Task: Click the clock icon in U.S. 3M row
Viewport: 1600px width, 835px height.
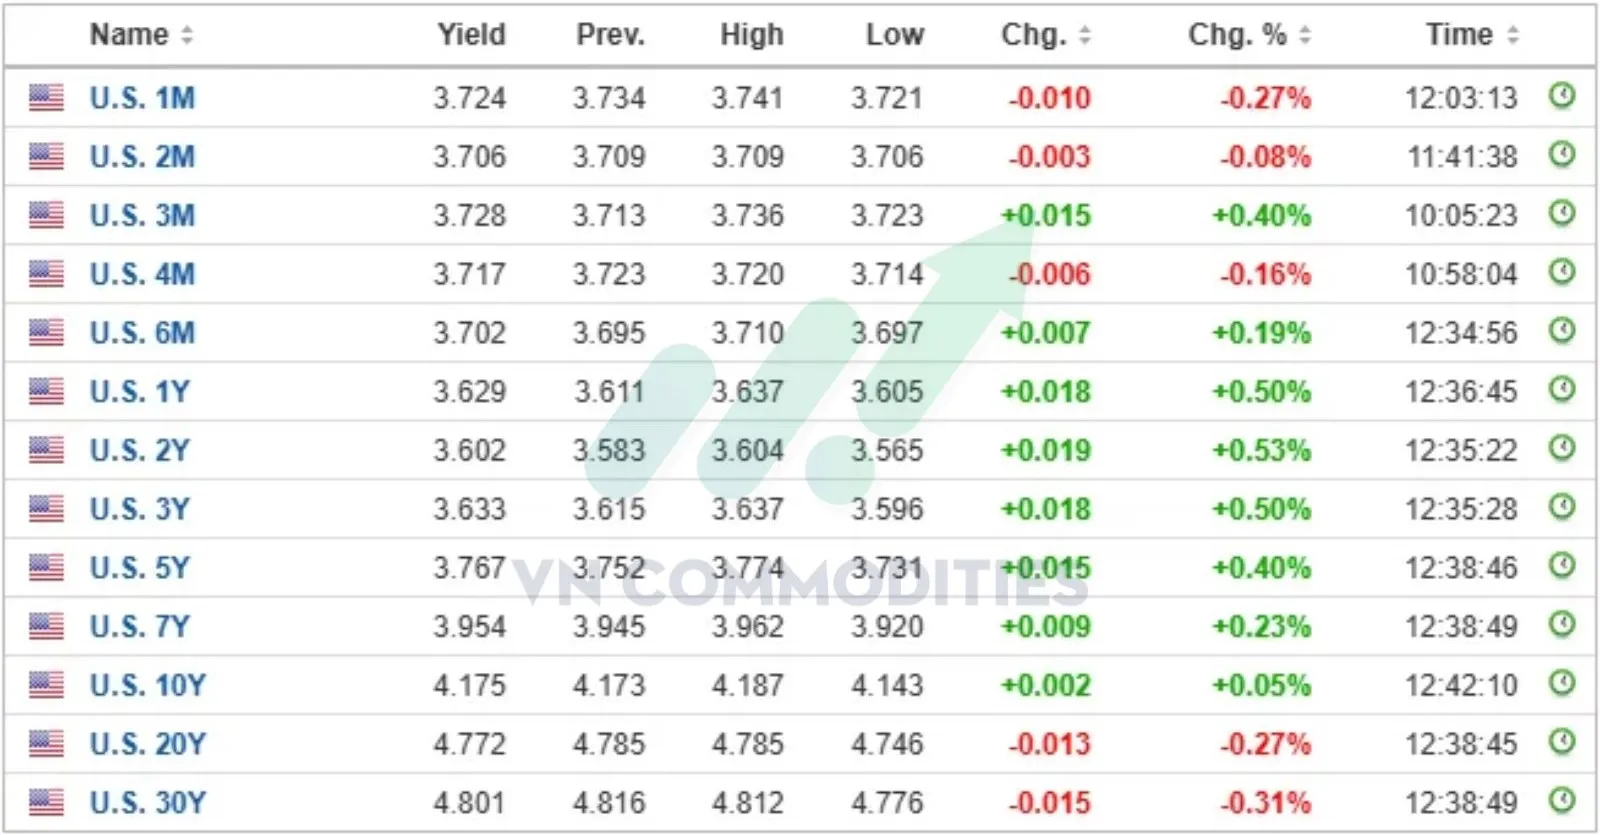Action: [1561, 213]
